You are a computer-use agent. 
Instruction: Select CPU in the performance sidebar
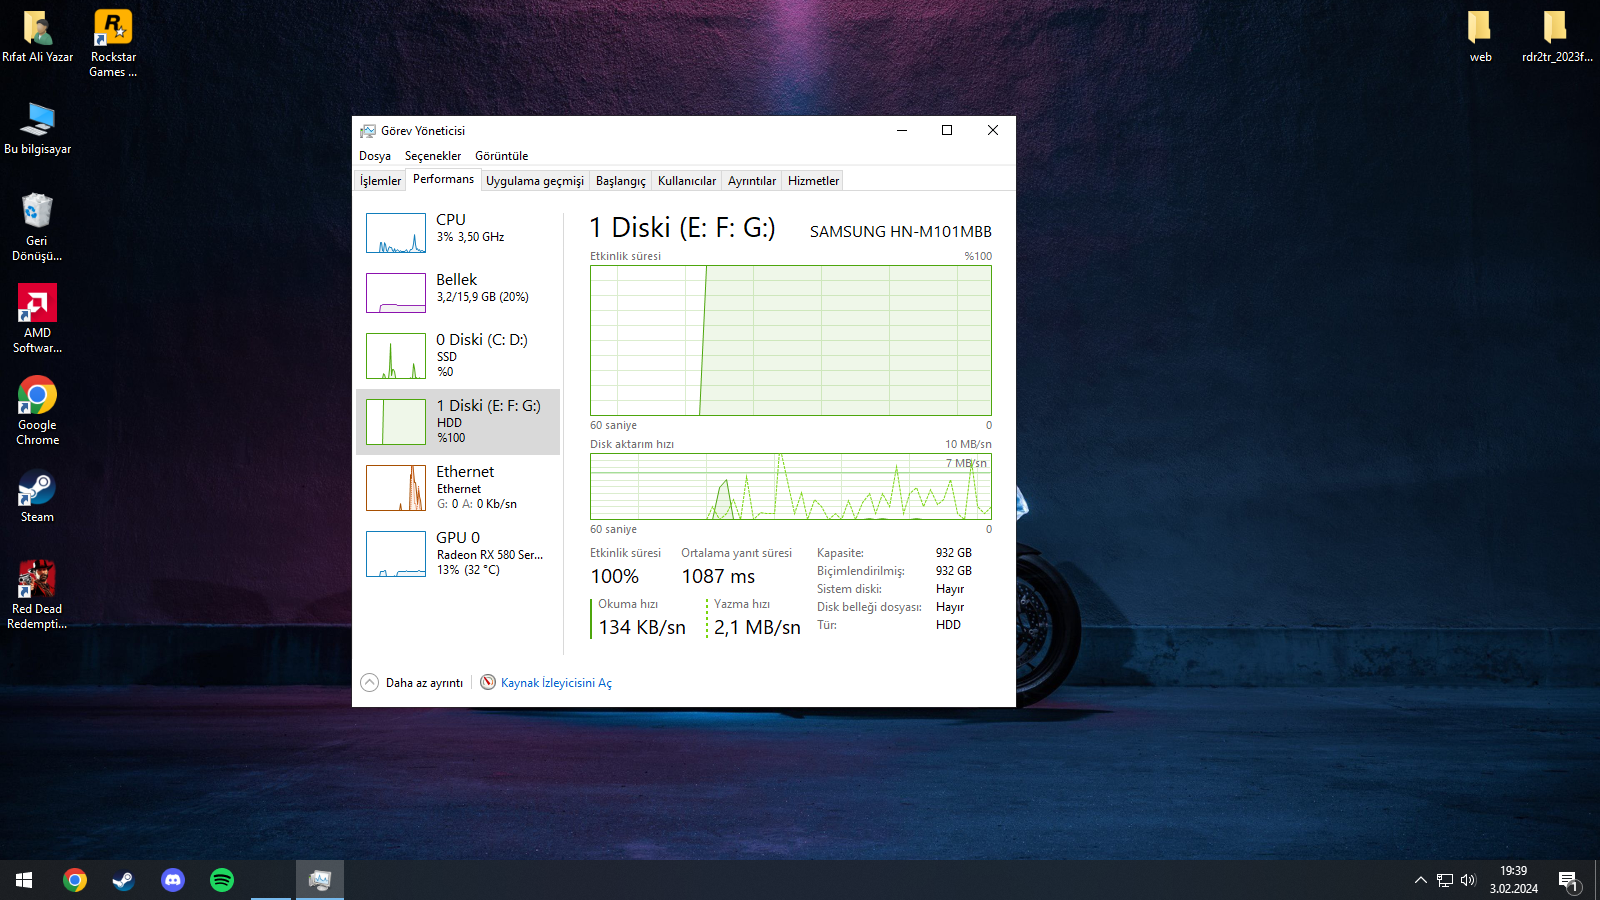(x=458, y=233)
